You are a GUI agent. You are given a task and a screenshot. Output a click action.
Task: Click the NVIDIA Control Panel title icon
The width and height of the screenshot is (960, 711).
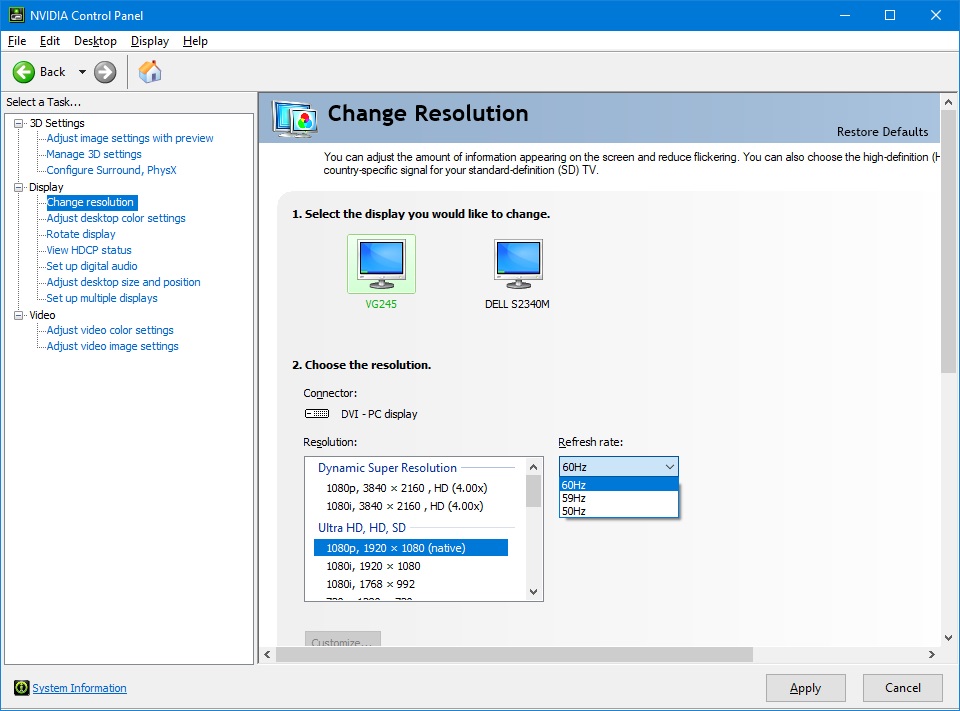(x=13, y=15)
